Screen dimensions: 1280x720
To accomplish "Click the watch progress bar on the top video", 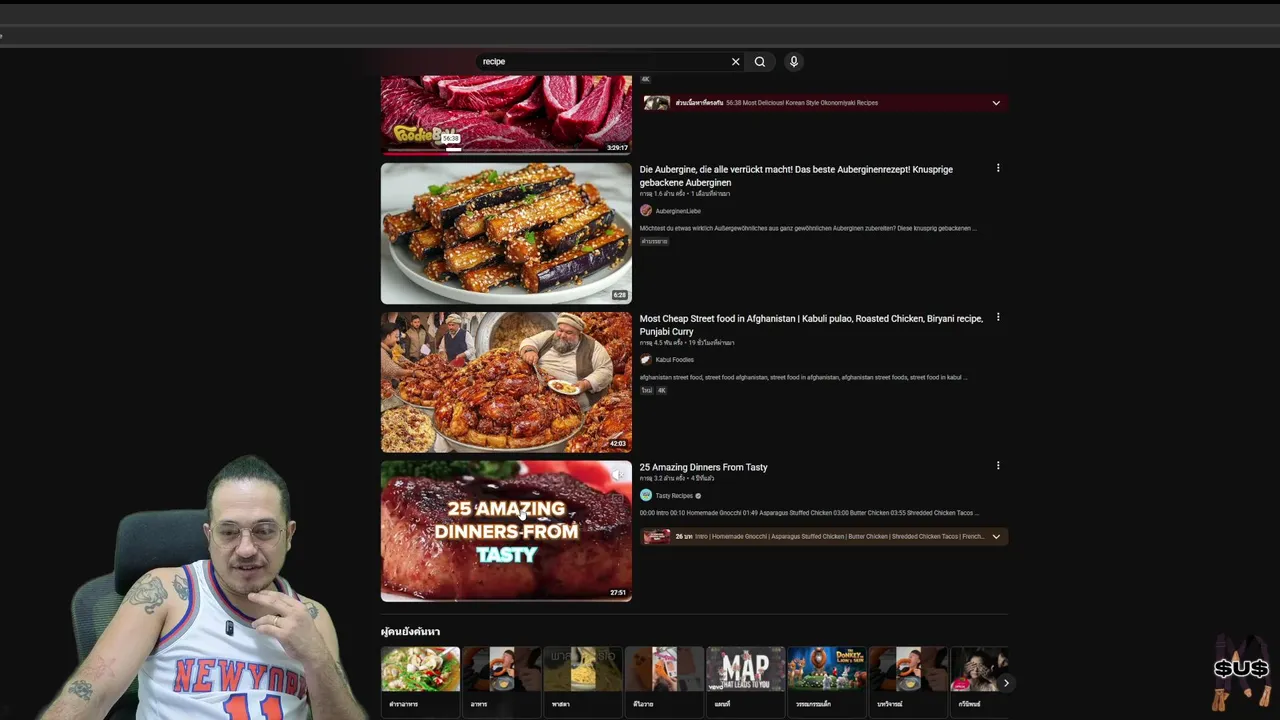I will coord(506,154).
